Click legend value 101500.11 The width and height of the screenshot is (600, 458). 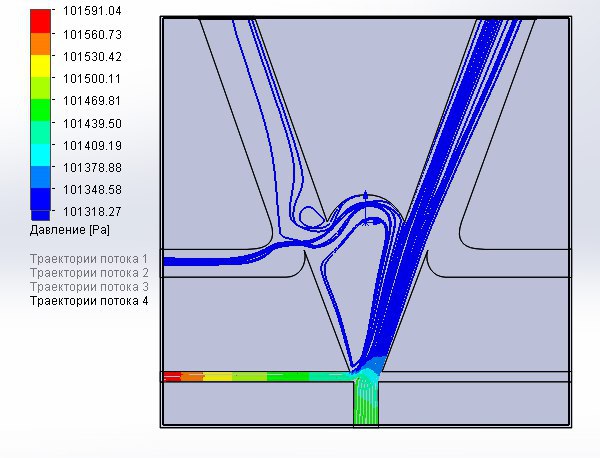pos(92,79)
